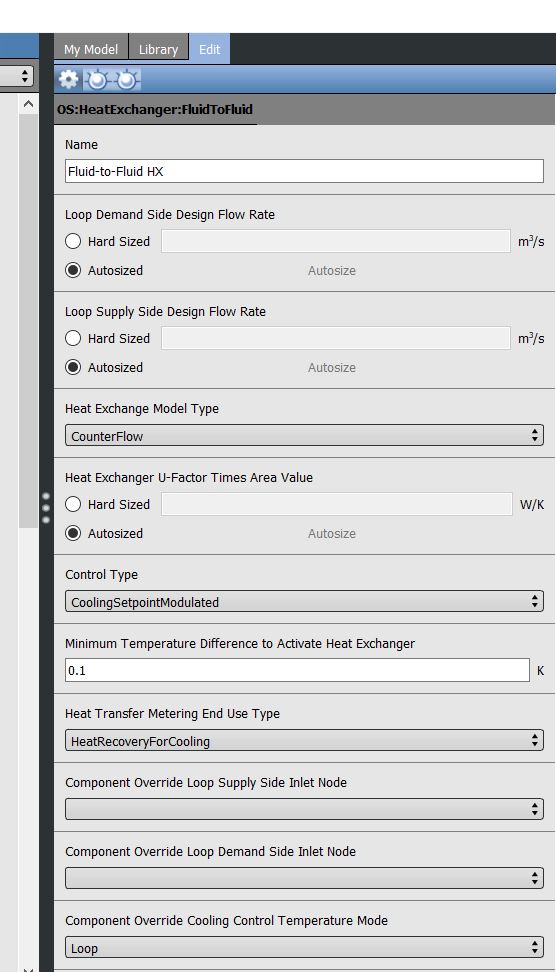Switch to the Library tab

pyautogui.click(x=158, y=49)
